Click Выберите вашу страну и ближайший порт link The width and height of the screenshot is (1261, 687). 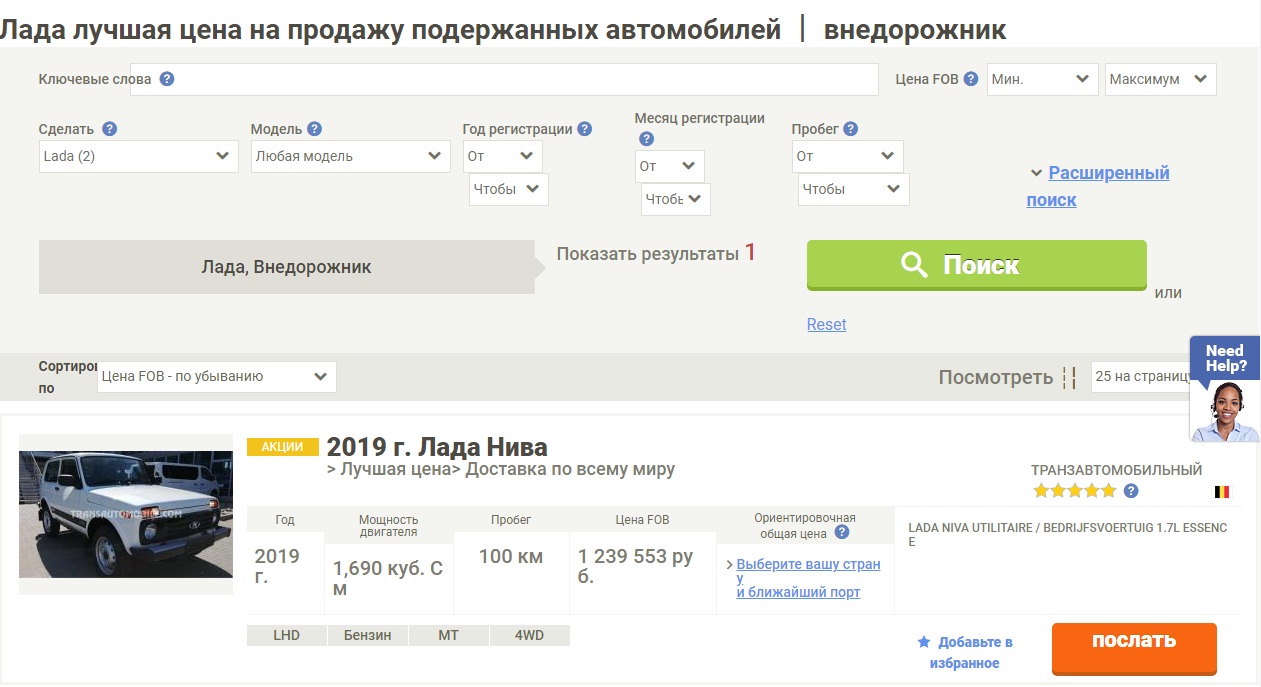point(808,578)
